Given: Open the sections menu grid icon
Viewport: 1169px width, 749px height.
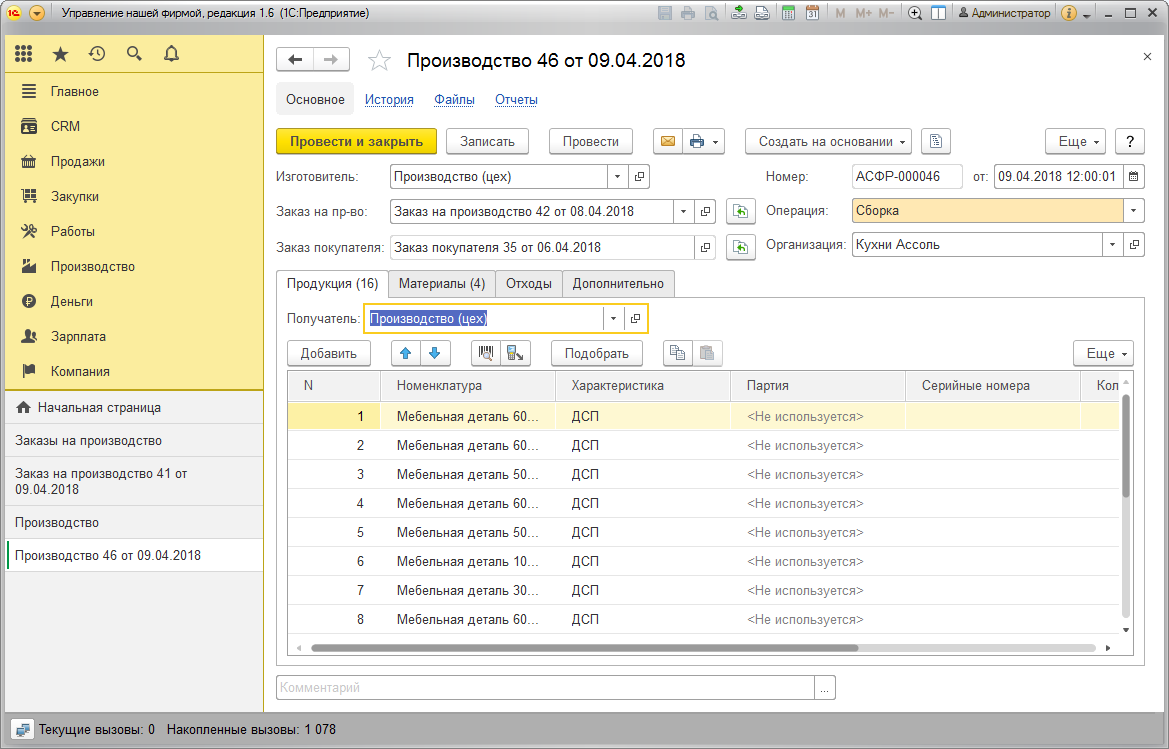Looking at the screenshot, I should (x=24, y=54).
